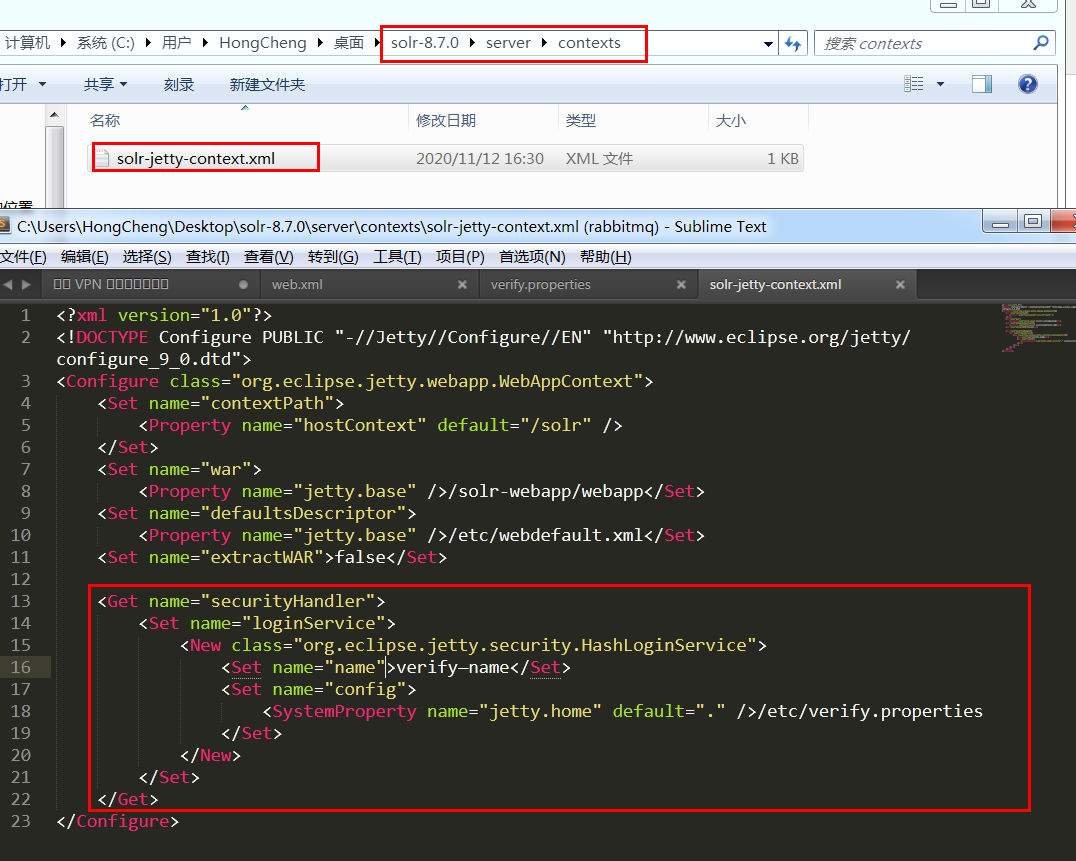Click the 刻录 toolbar button
Viewport: 1076px width, 861px height.
179,84
